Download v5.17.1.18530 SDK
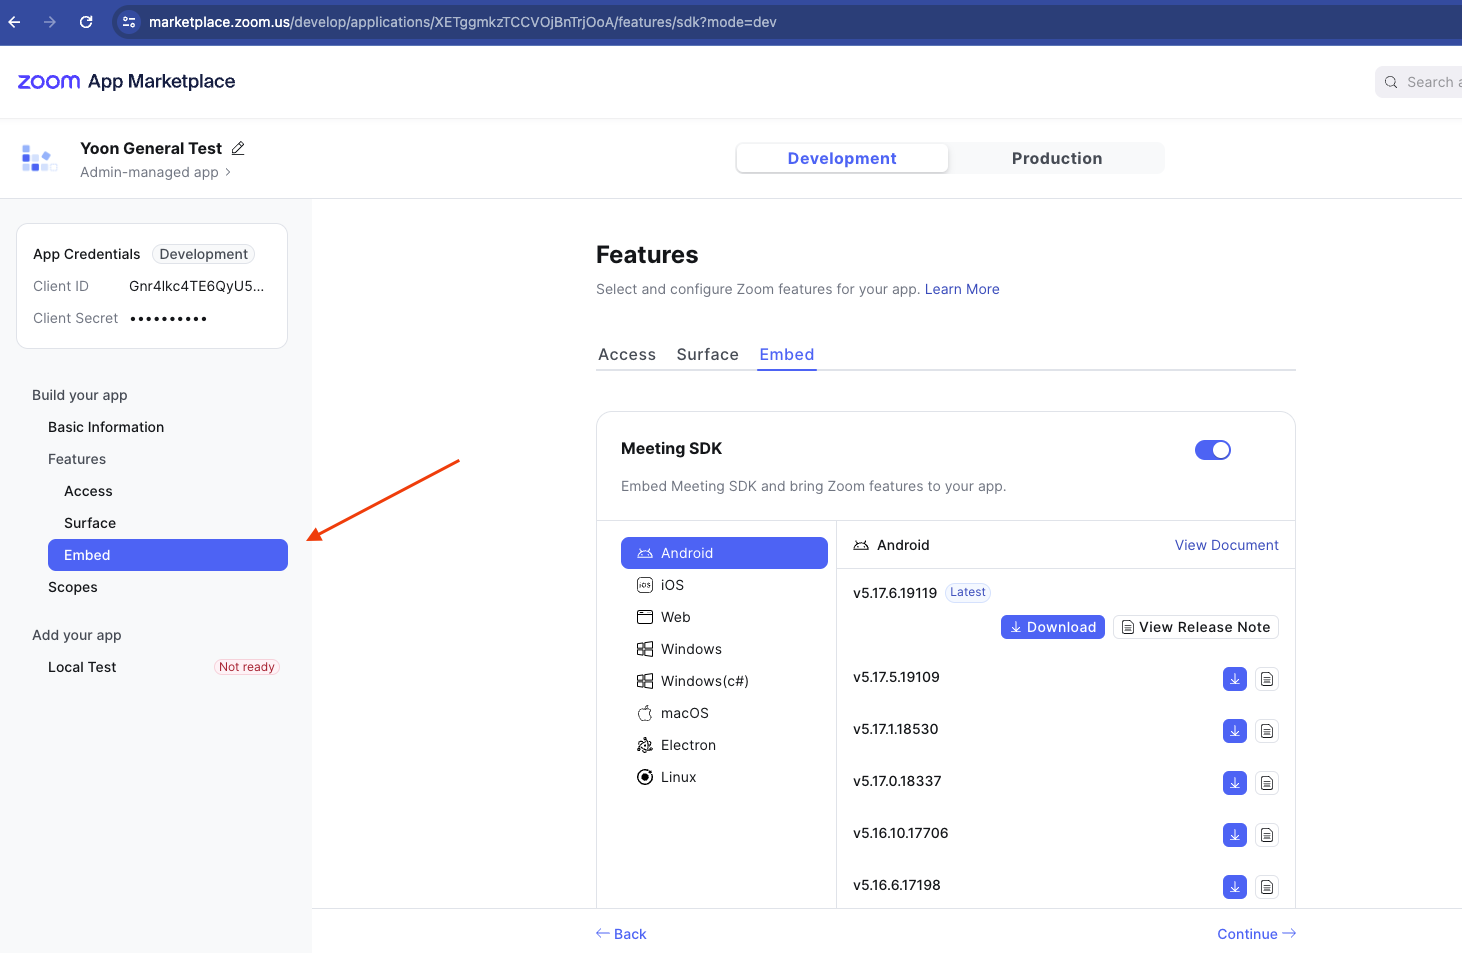Screen dimensions: 1462x953 click(x=1235, y=731)
